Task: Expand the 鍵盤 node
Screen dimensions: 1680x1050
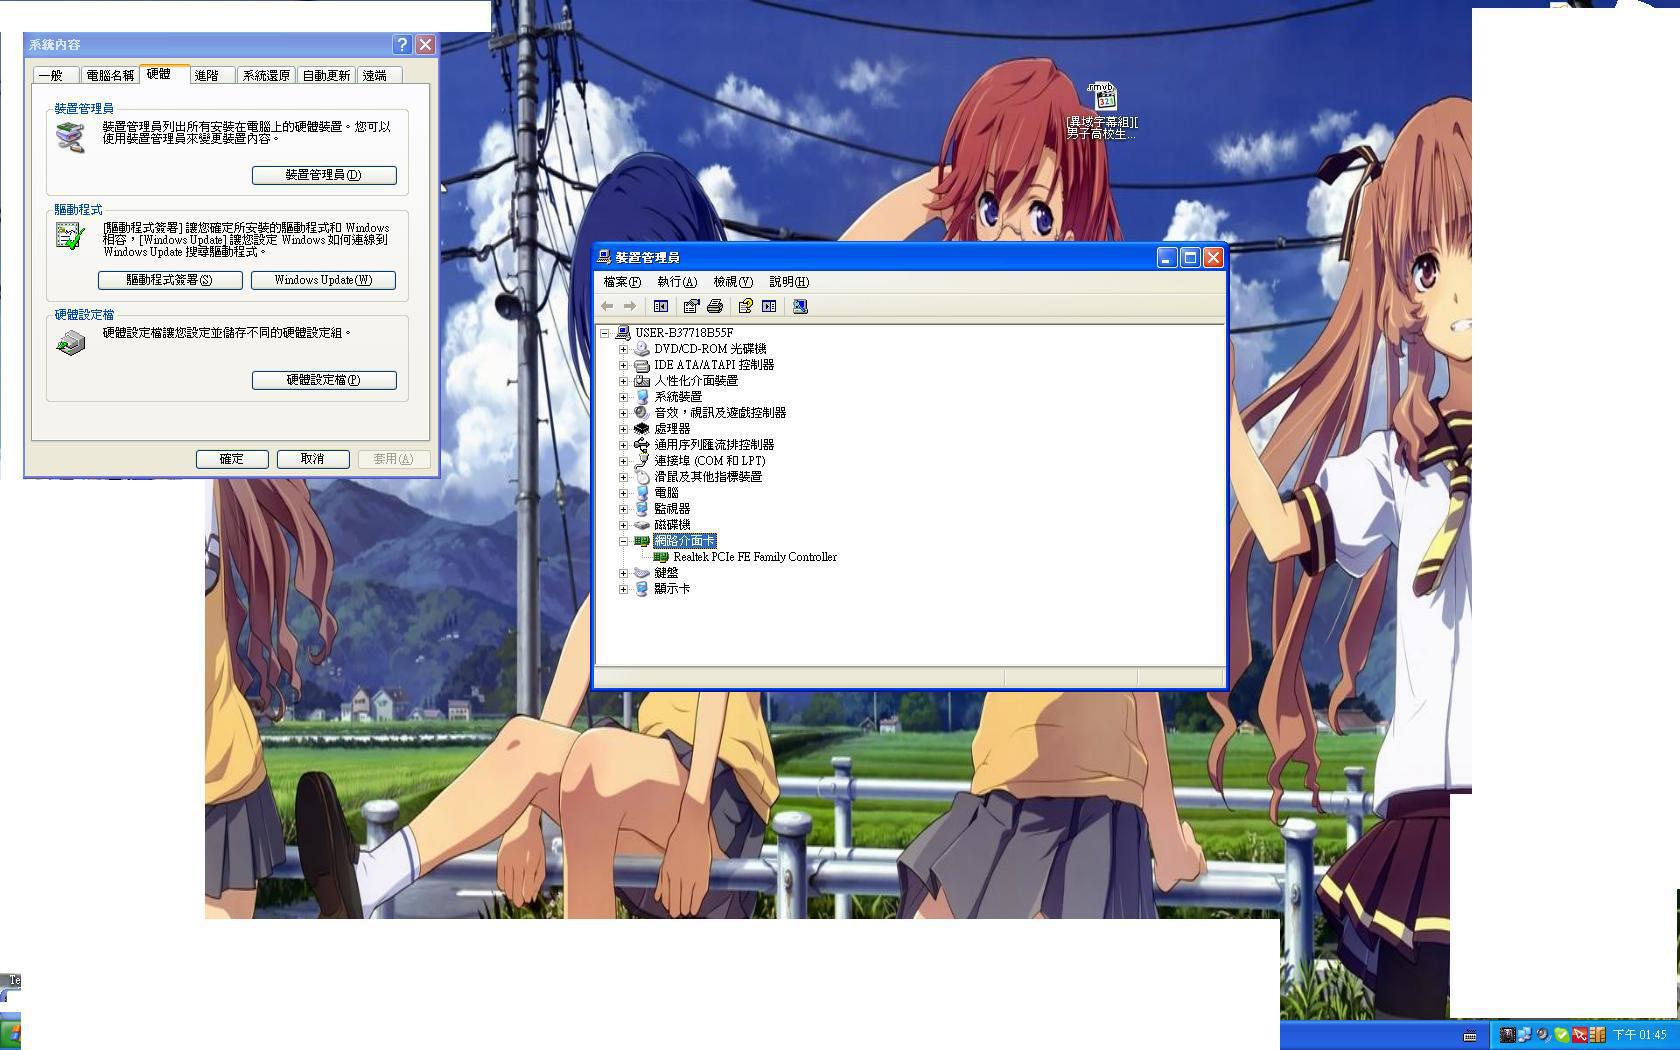Action: point(623,573)
